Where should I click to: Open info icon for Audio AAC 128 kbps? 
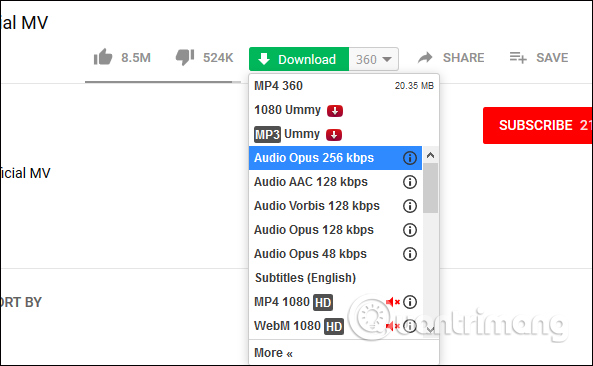(x=410, y=182)
